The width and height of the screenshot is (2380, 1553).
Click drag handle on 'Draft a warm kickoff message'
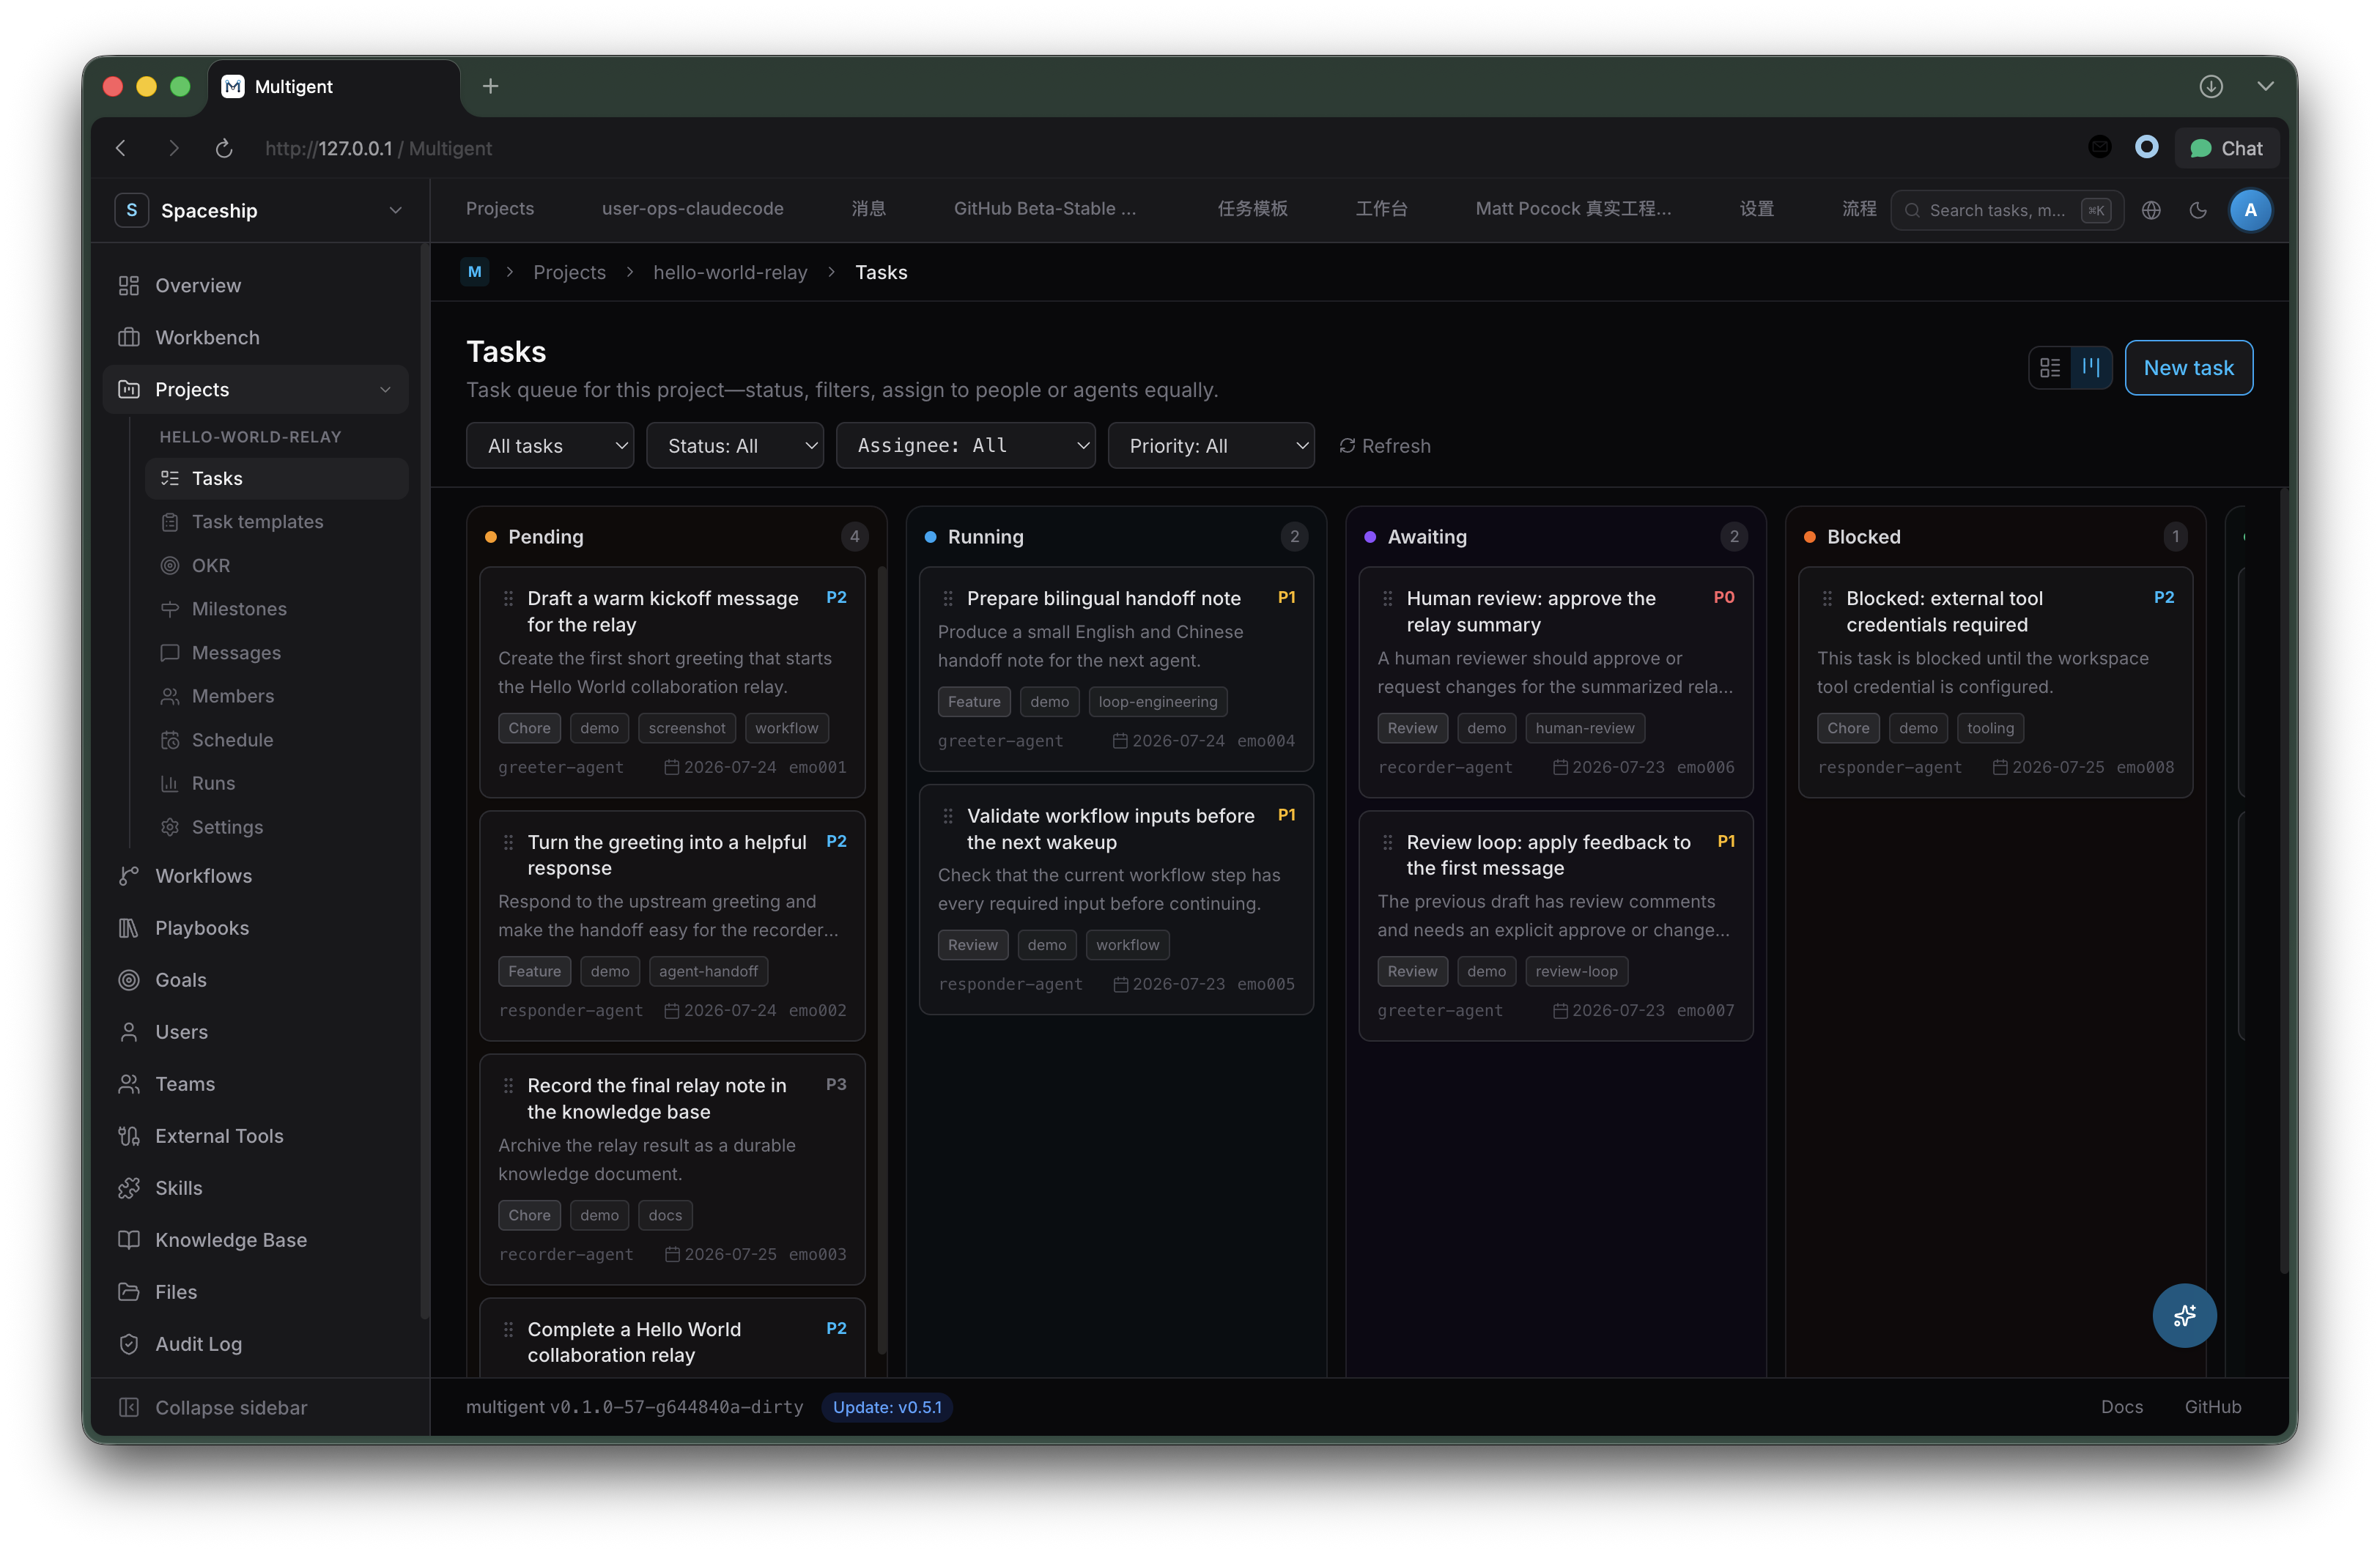tap(508, 598)
